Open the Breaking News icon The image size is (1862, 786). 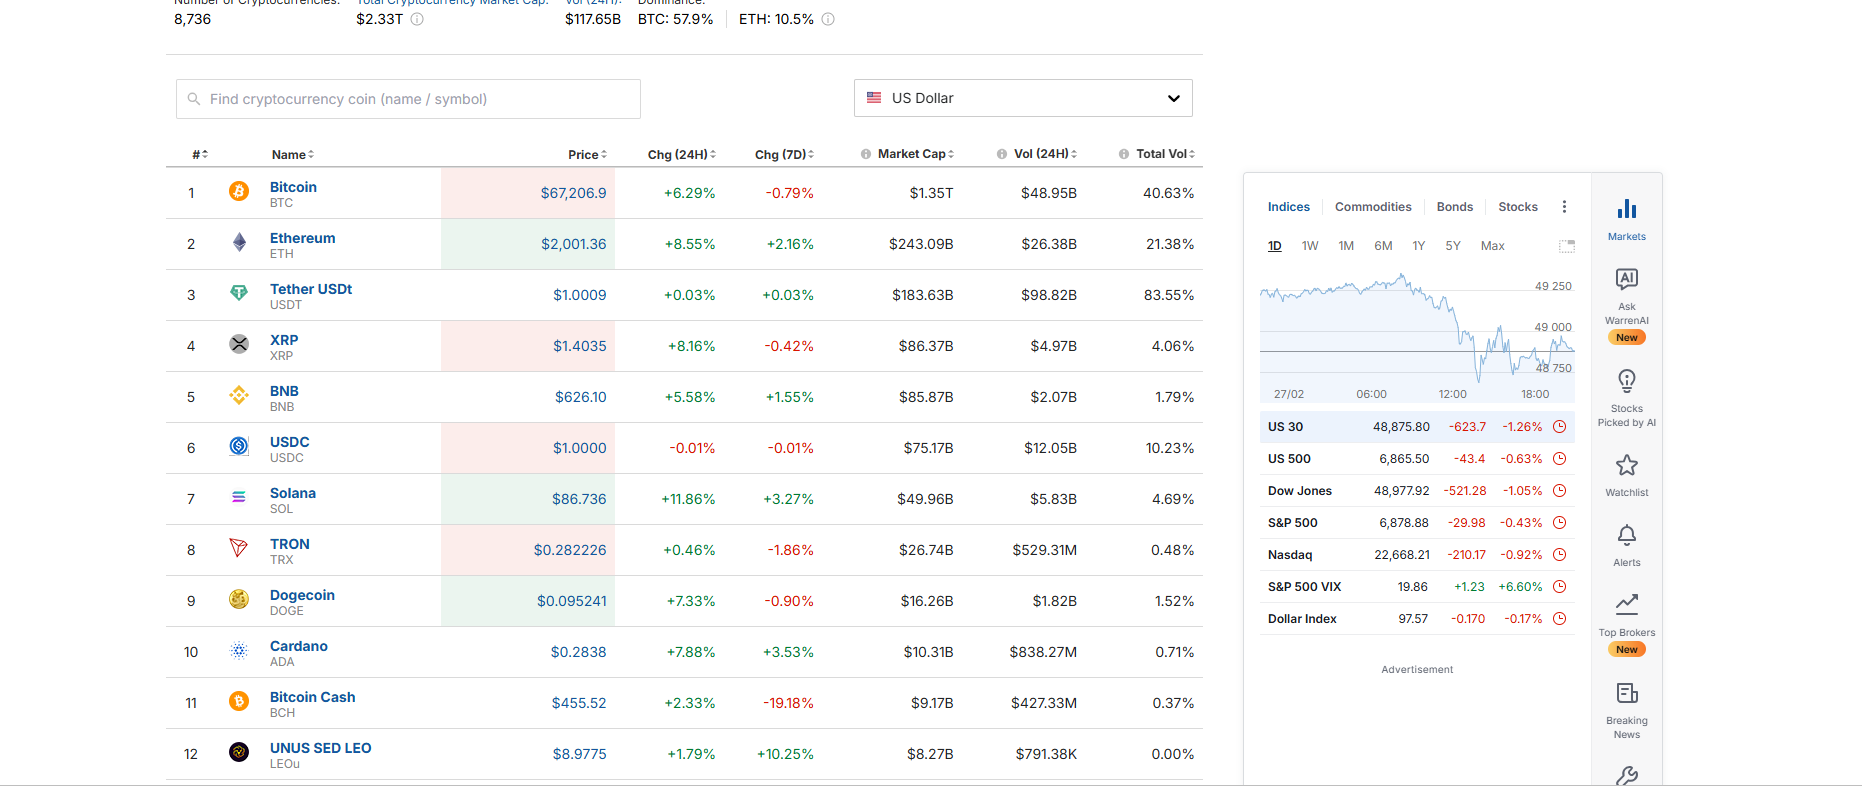(x=1626, y=694)
